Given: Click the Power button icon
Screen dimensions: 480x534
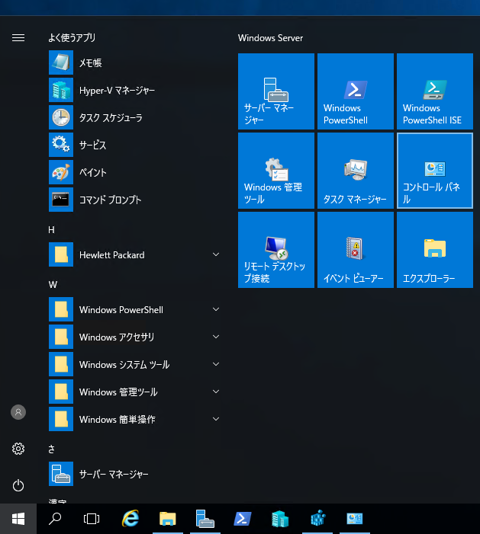Looking at the screenshot, I should (x=18, y=485).
